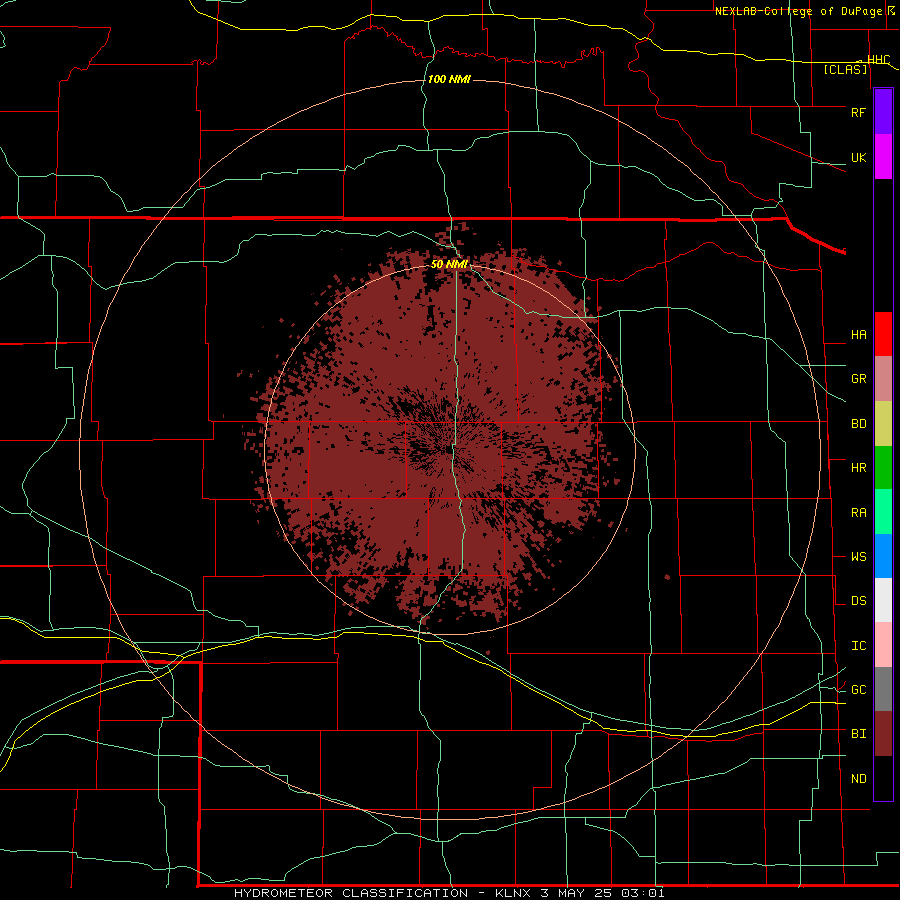Image resolution: width=900 pixels, height=900 pixels.
Task: Click the NEXLAB-College of DuPage credit text
Action: [x=798, y=11]
